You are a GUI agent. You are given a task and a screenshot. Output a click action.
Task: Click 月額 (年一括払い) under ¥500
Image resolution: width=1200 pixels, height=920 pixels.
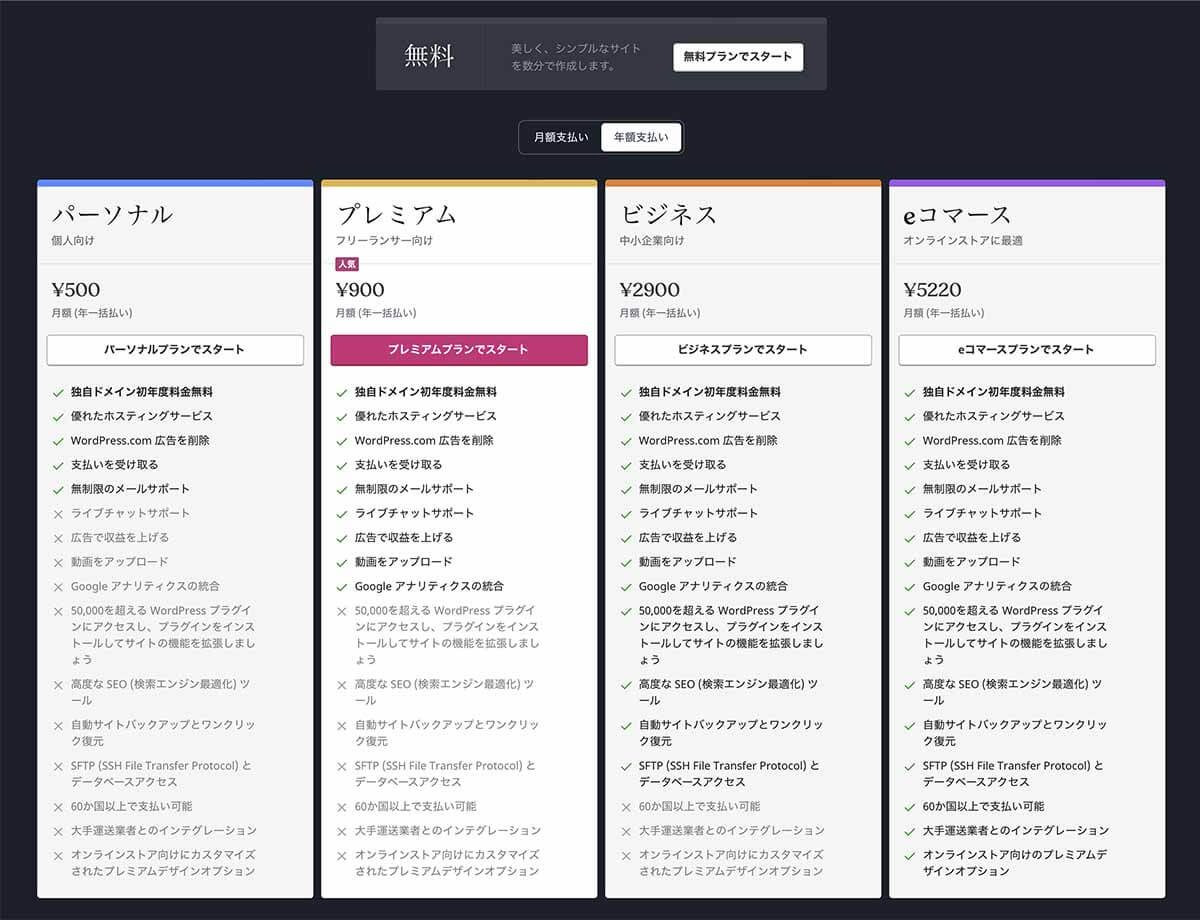click(92, 313)
